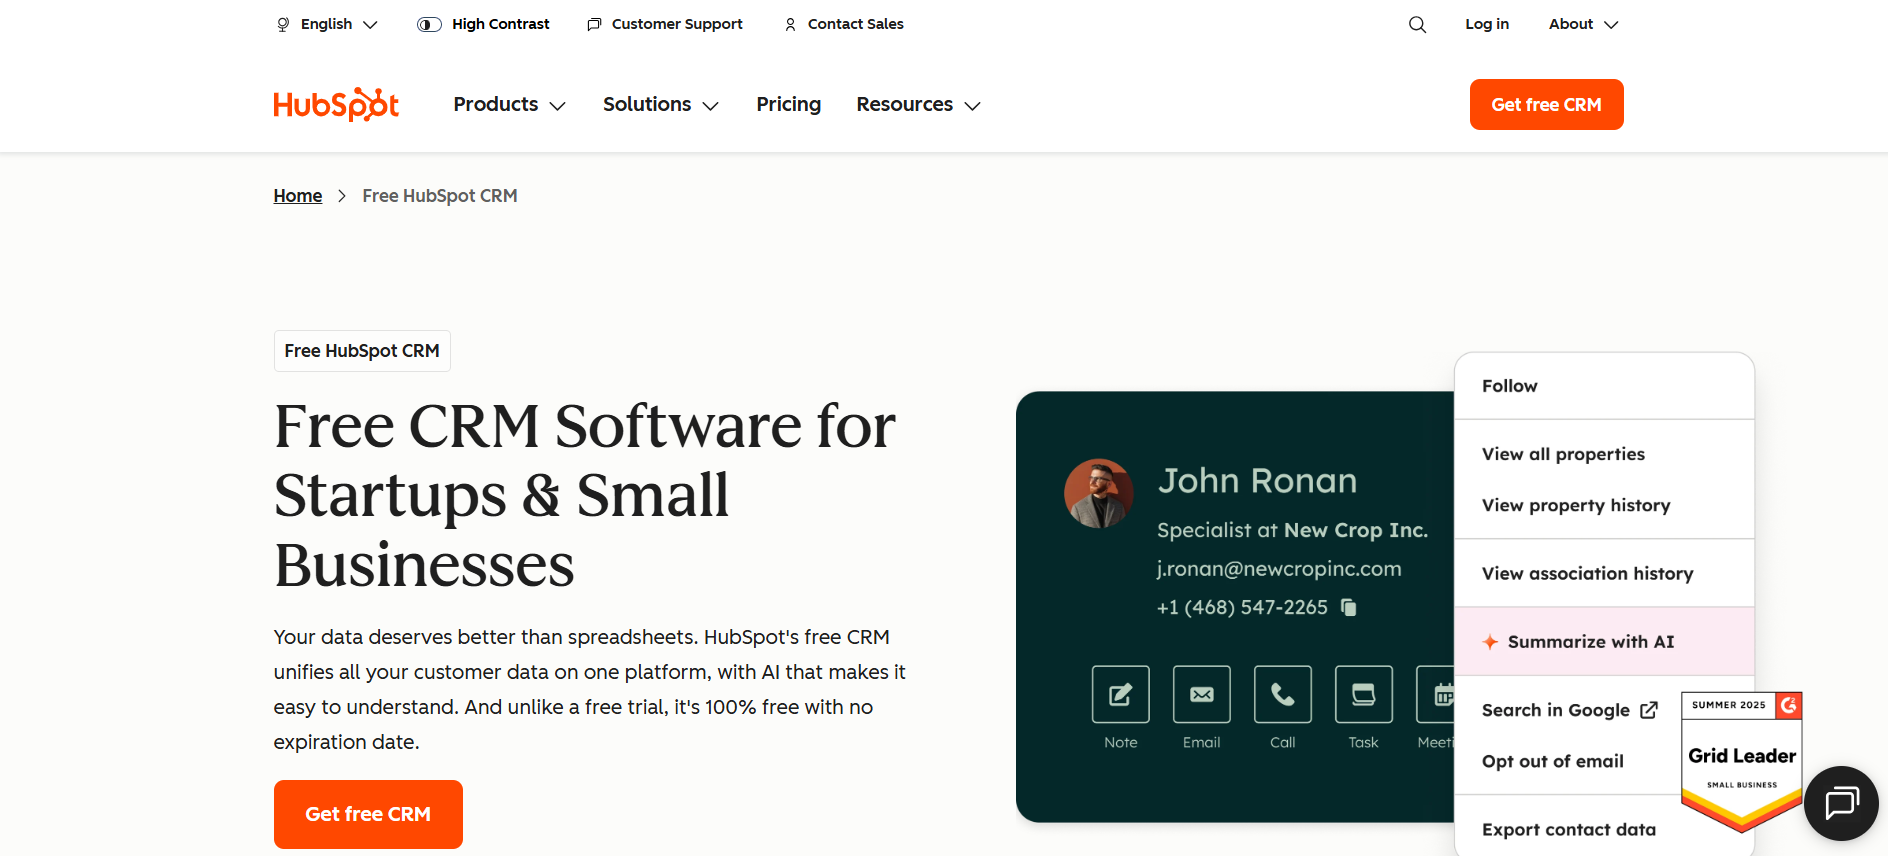Toggle High Contrast mode
The image size is (1888, 856).
click(483, 24)
